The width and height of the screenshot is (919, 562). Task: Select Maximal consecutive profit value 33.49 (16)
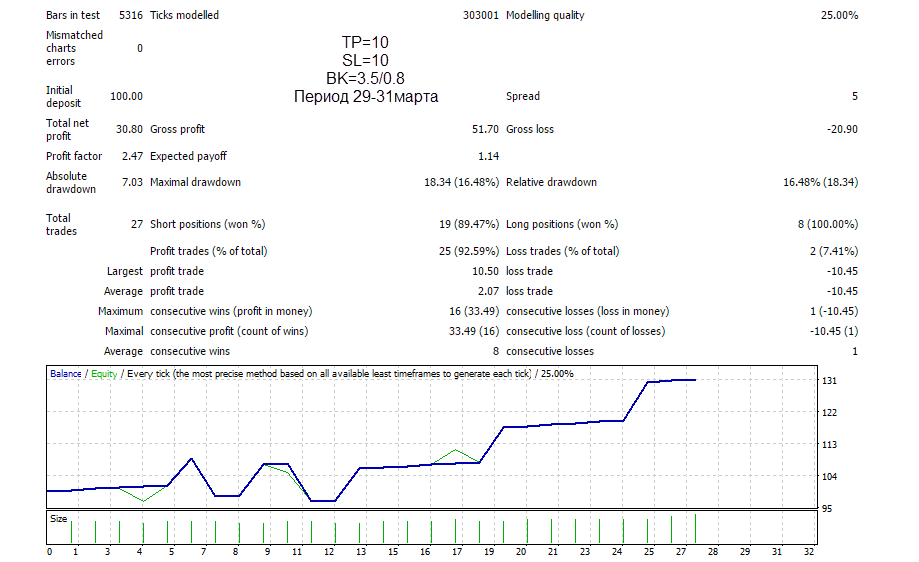click(474, 331)
